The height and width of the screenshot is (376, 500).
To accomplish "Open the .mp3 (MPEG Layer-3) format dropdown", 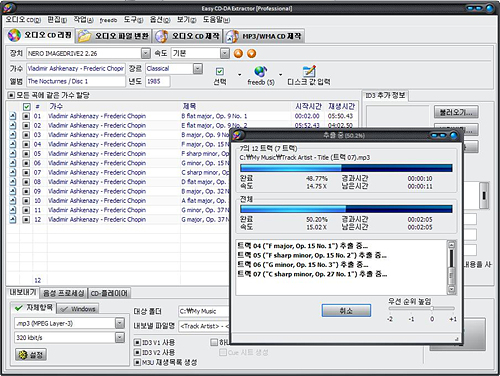I will tap(120, 323).
